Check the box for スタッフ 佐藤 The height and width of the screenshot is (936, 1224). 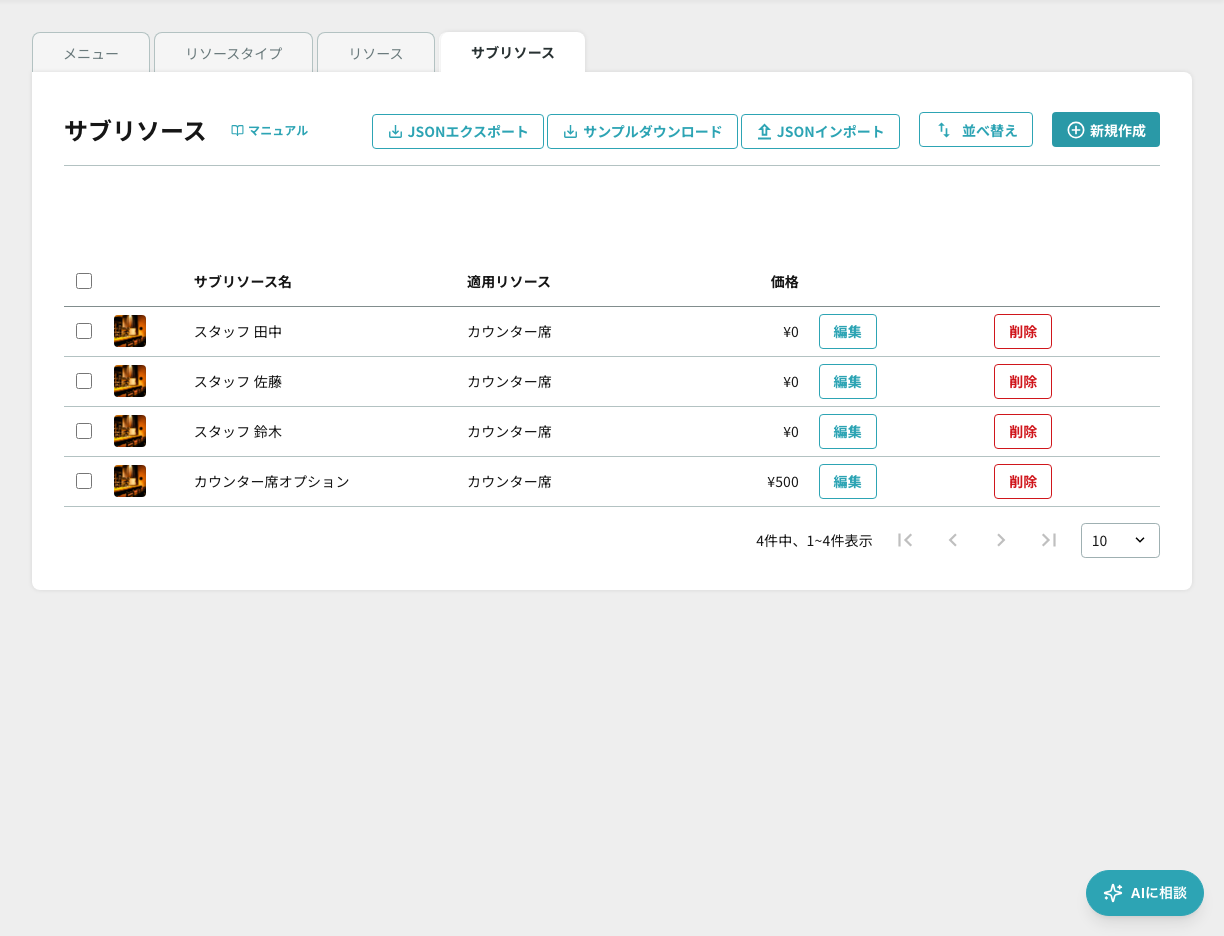tap(84, 381)
